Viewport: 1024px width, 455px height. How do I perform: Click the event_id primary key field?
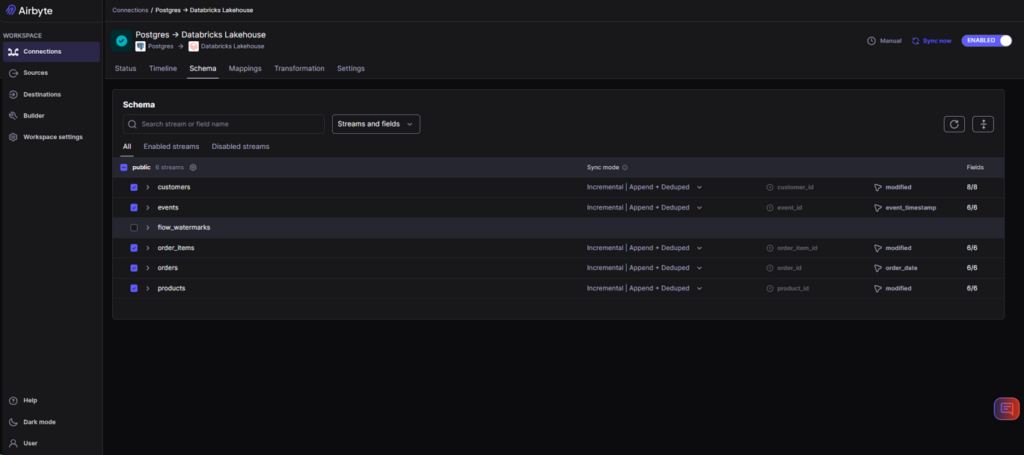coord(784,208)
